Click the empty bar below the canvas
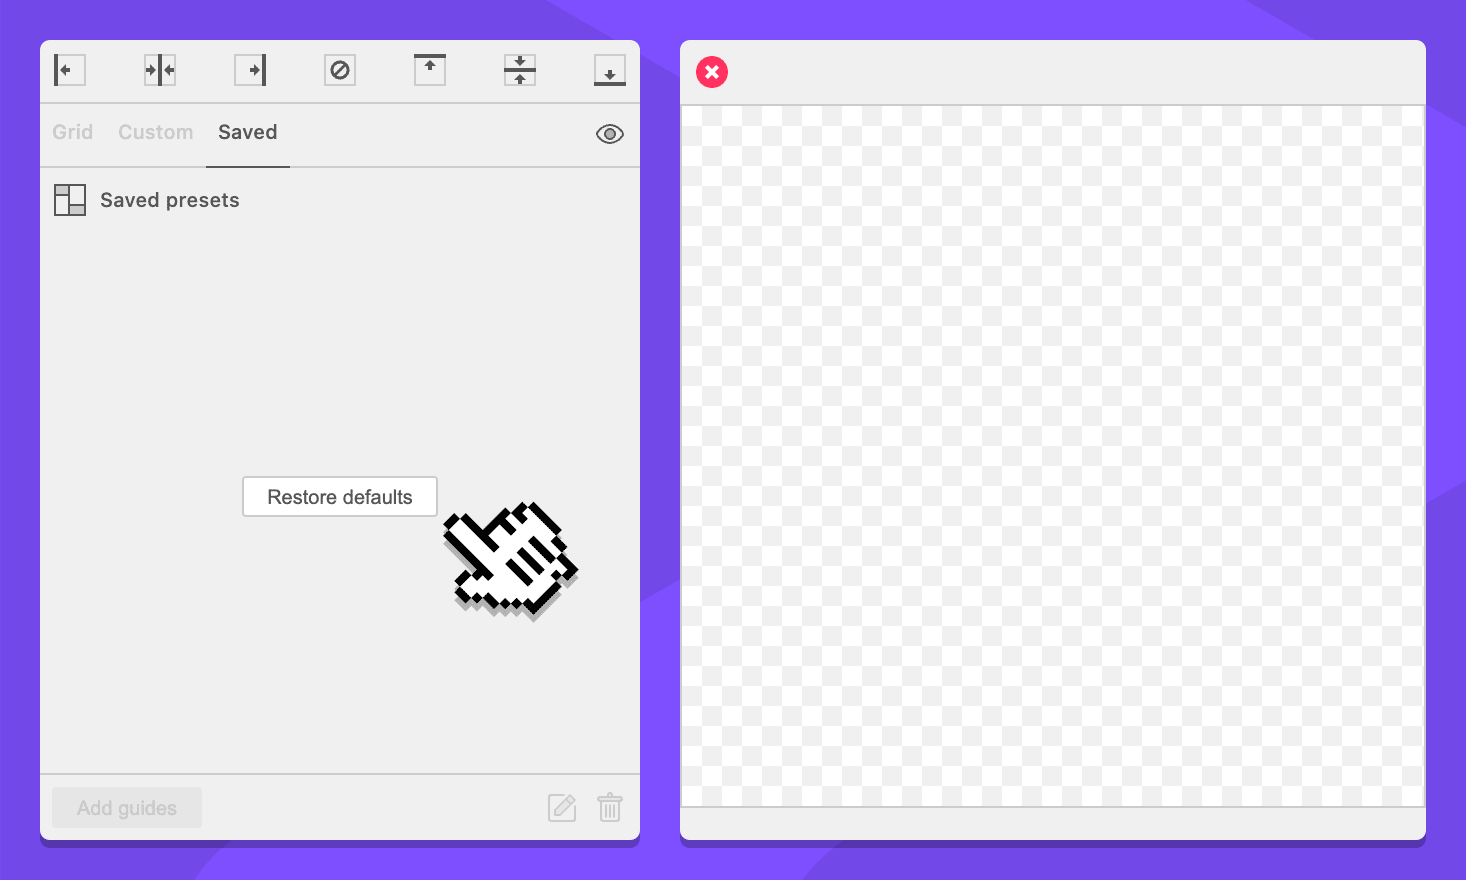 click(x=1052, y=823)
